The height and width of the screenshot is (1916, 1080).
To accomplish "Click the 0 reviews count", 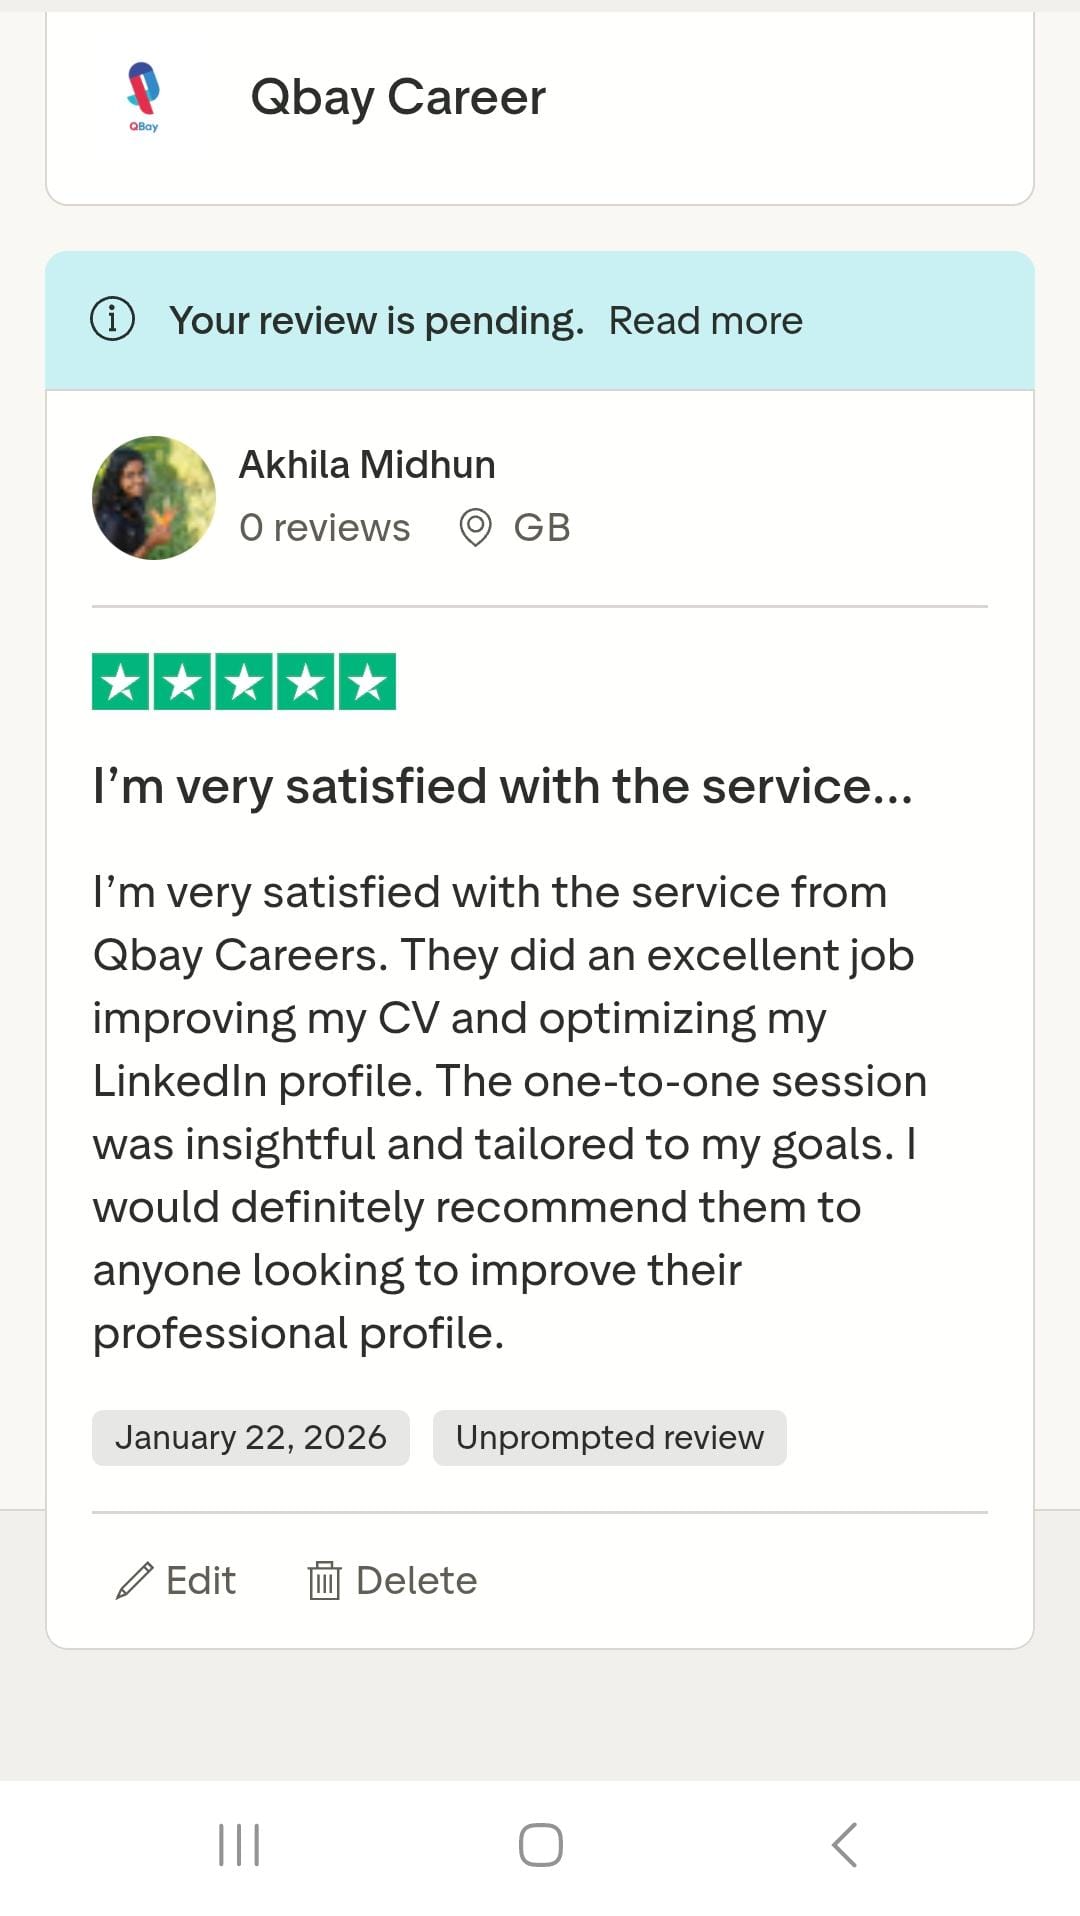I will pyautogui.click(x=324, y=527).
